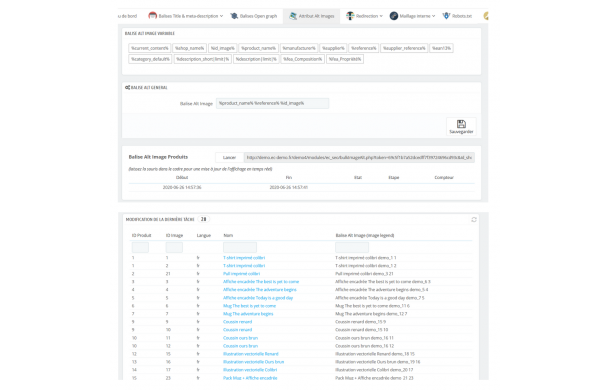The image size is (610, 390).
Task: Open T-shirt imprimé colibri link for image 2
Action: coord(244,266)
